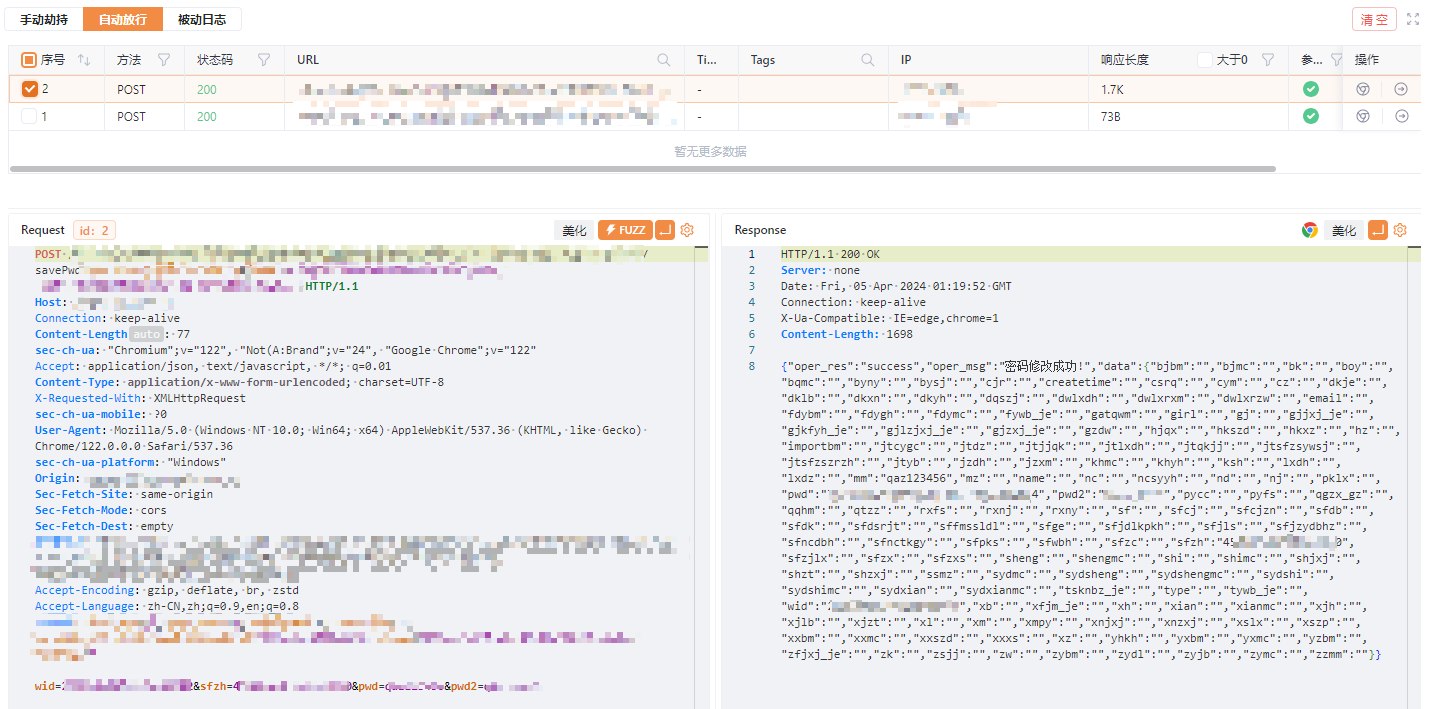Switch to the 被动日志 tab
Viewport: 1437px width, 709px height.
[201, 19]
